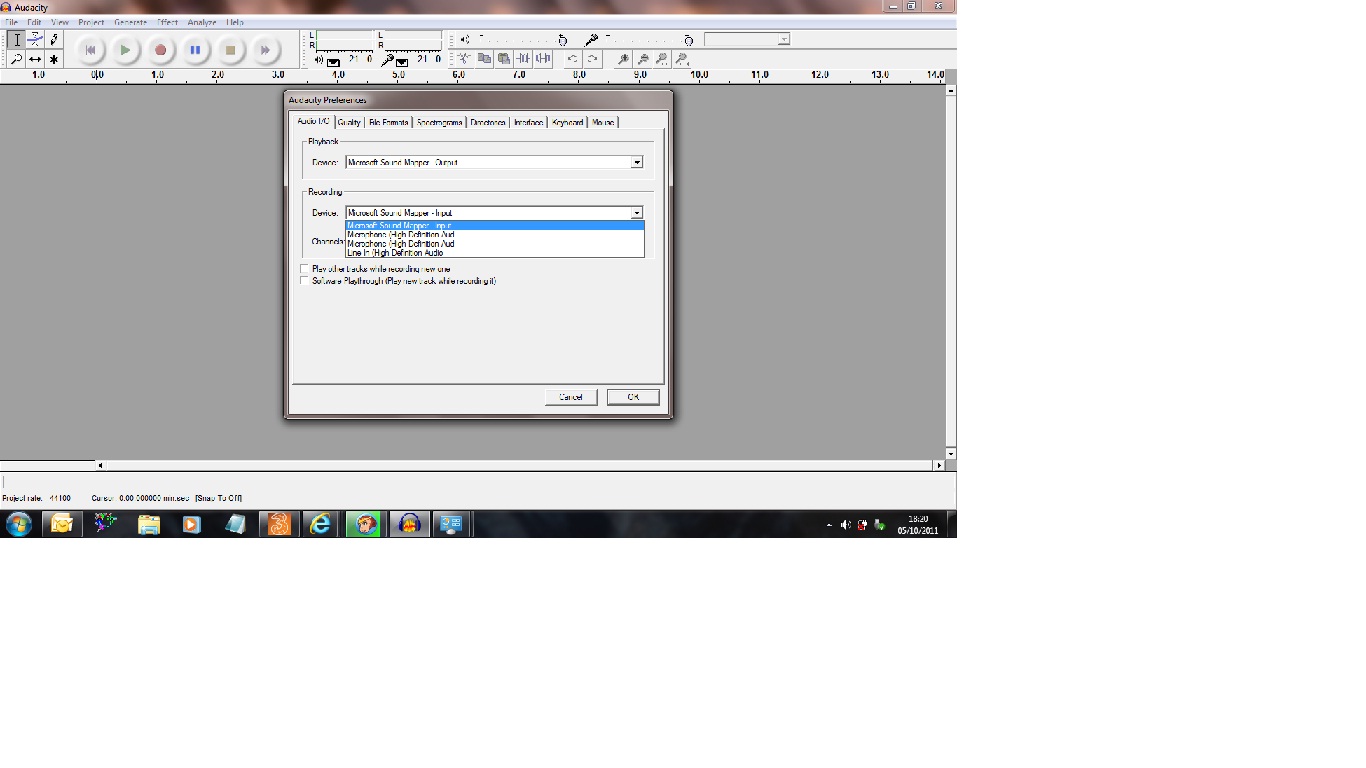1366x768 pixels.
Task: Enable Play other tracks while recording
Action: tap(305, 269)
